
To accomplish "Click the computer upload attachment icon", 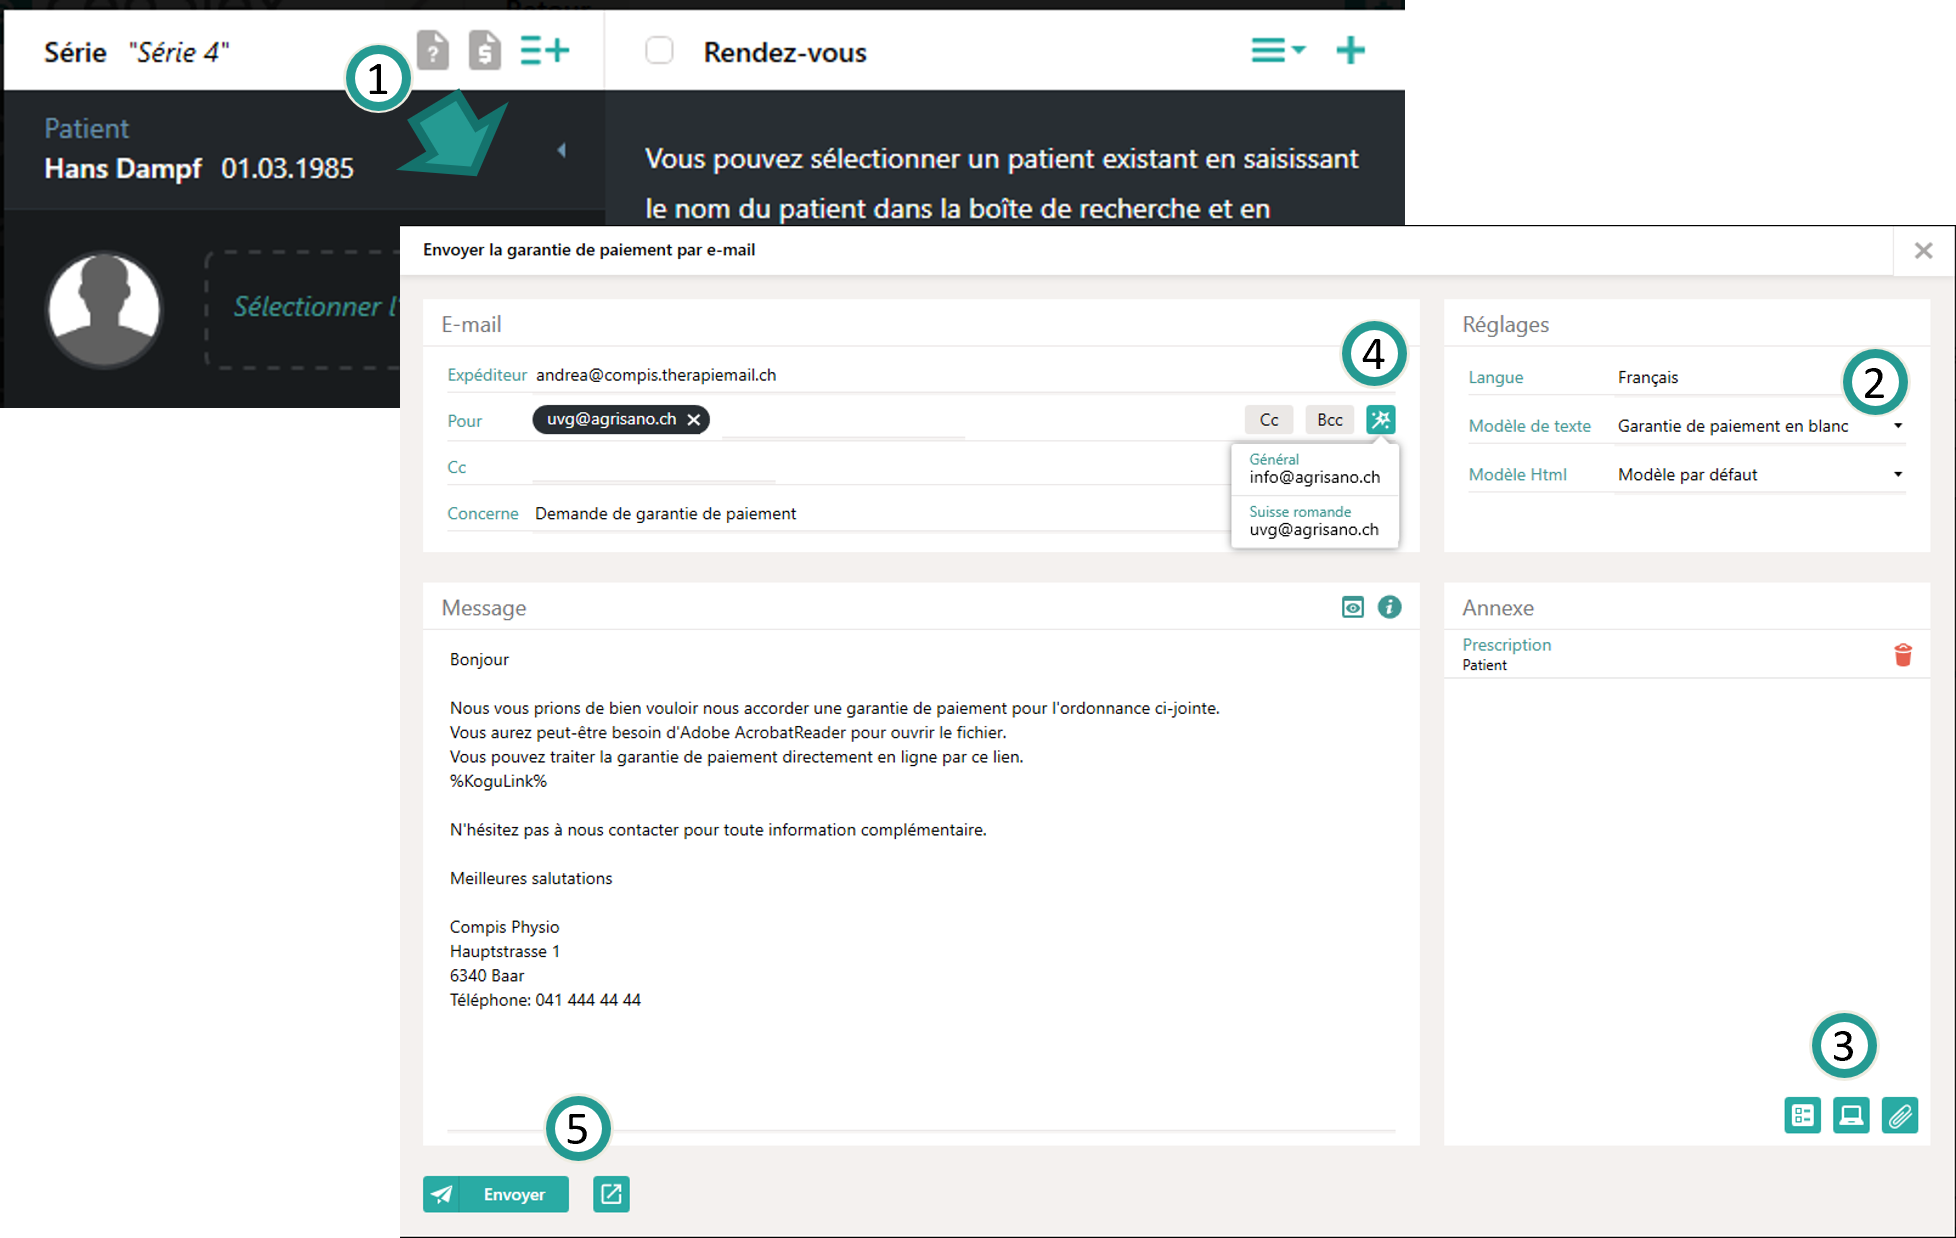I will pyautogui.click(x=1851, y=1114).
